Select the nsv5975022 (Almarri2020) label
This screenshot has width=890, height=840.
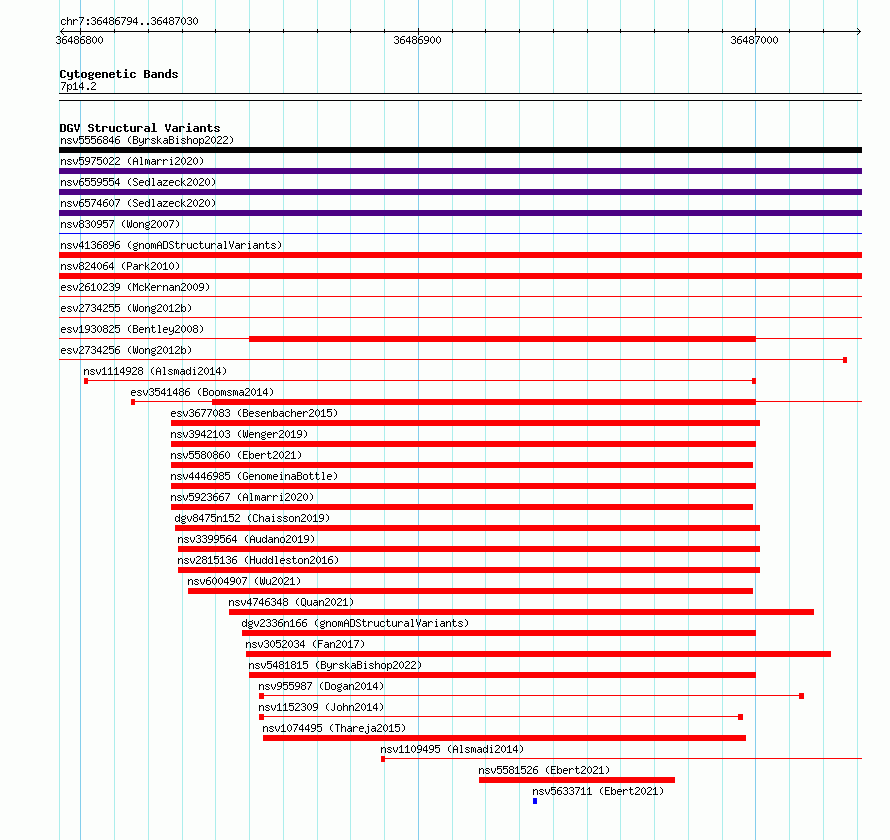[x=132, y=161]
